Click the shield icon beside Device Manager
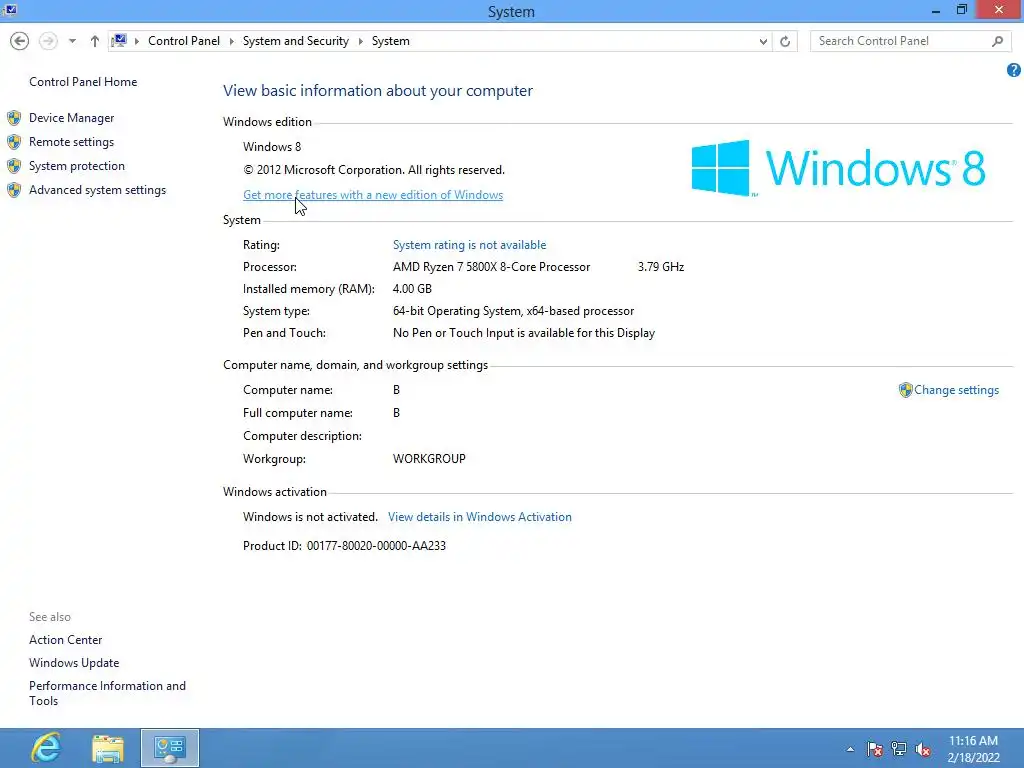 pos(14,118)
